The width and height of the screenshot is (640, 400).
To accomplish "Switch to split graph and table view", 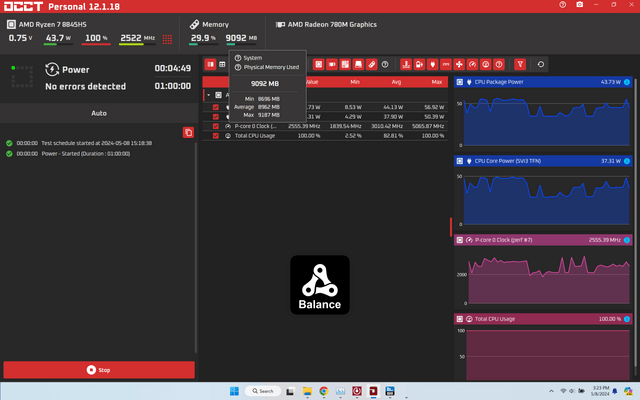I will (x=210, y=64).
